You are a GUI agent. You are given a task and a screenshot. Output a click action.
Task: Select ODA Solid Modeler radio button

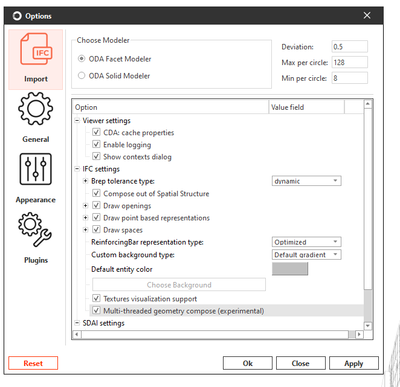pos(81,76)
